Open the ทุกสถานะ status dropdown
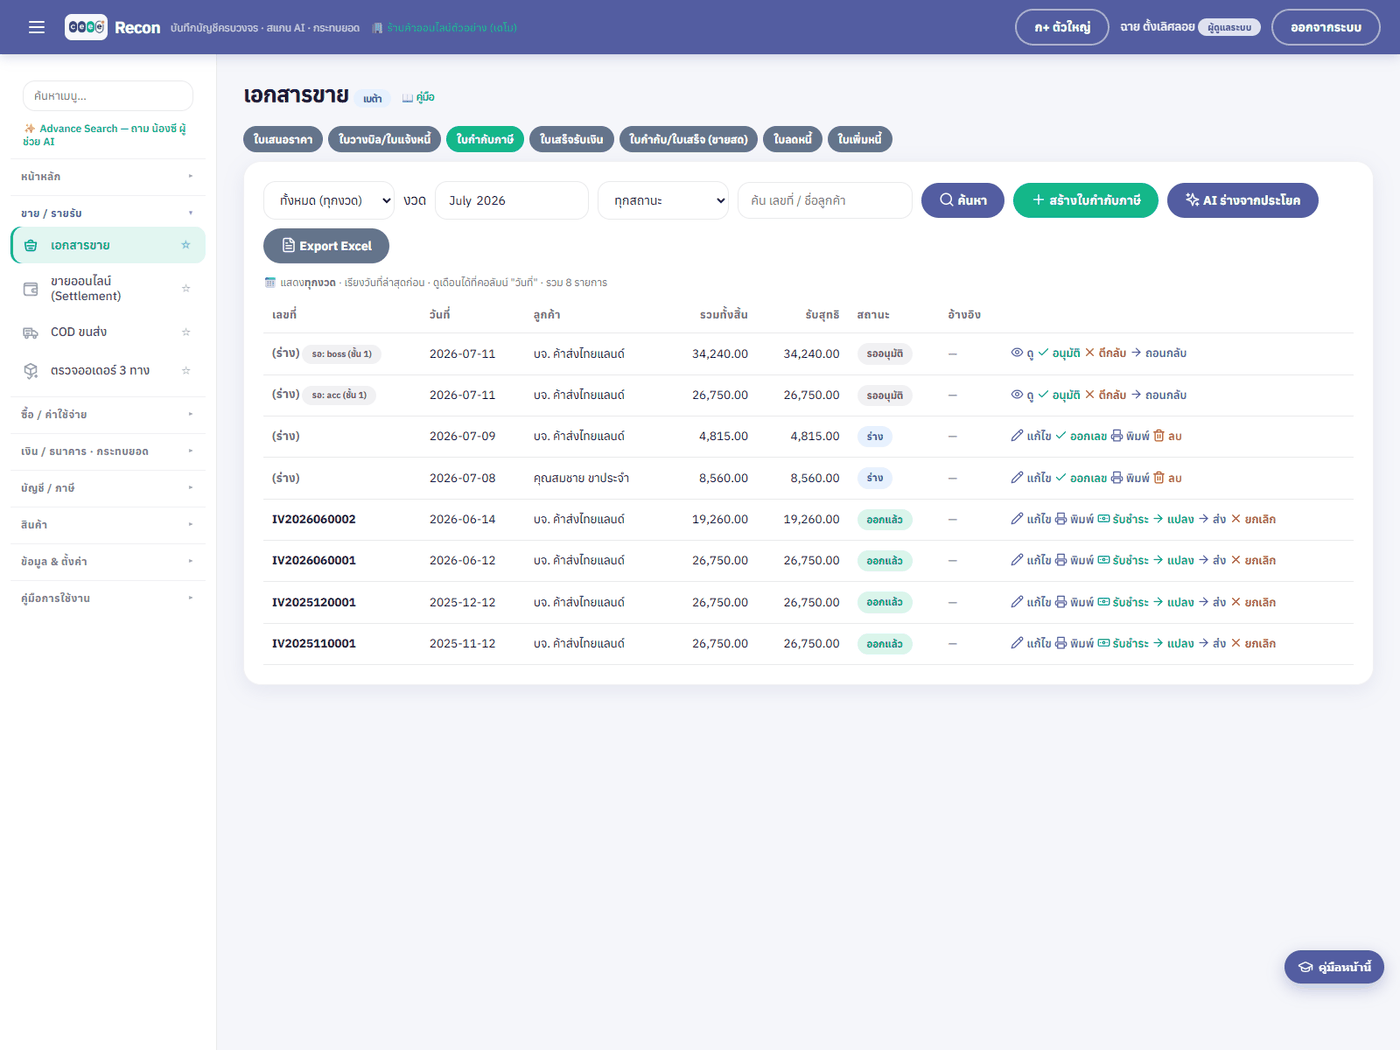This screenshot has height=1050, width=1400. coord(663,200)
